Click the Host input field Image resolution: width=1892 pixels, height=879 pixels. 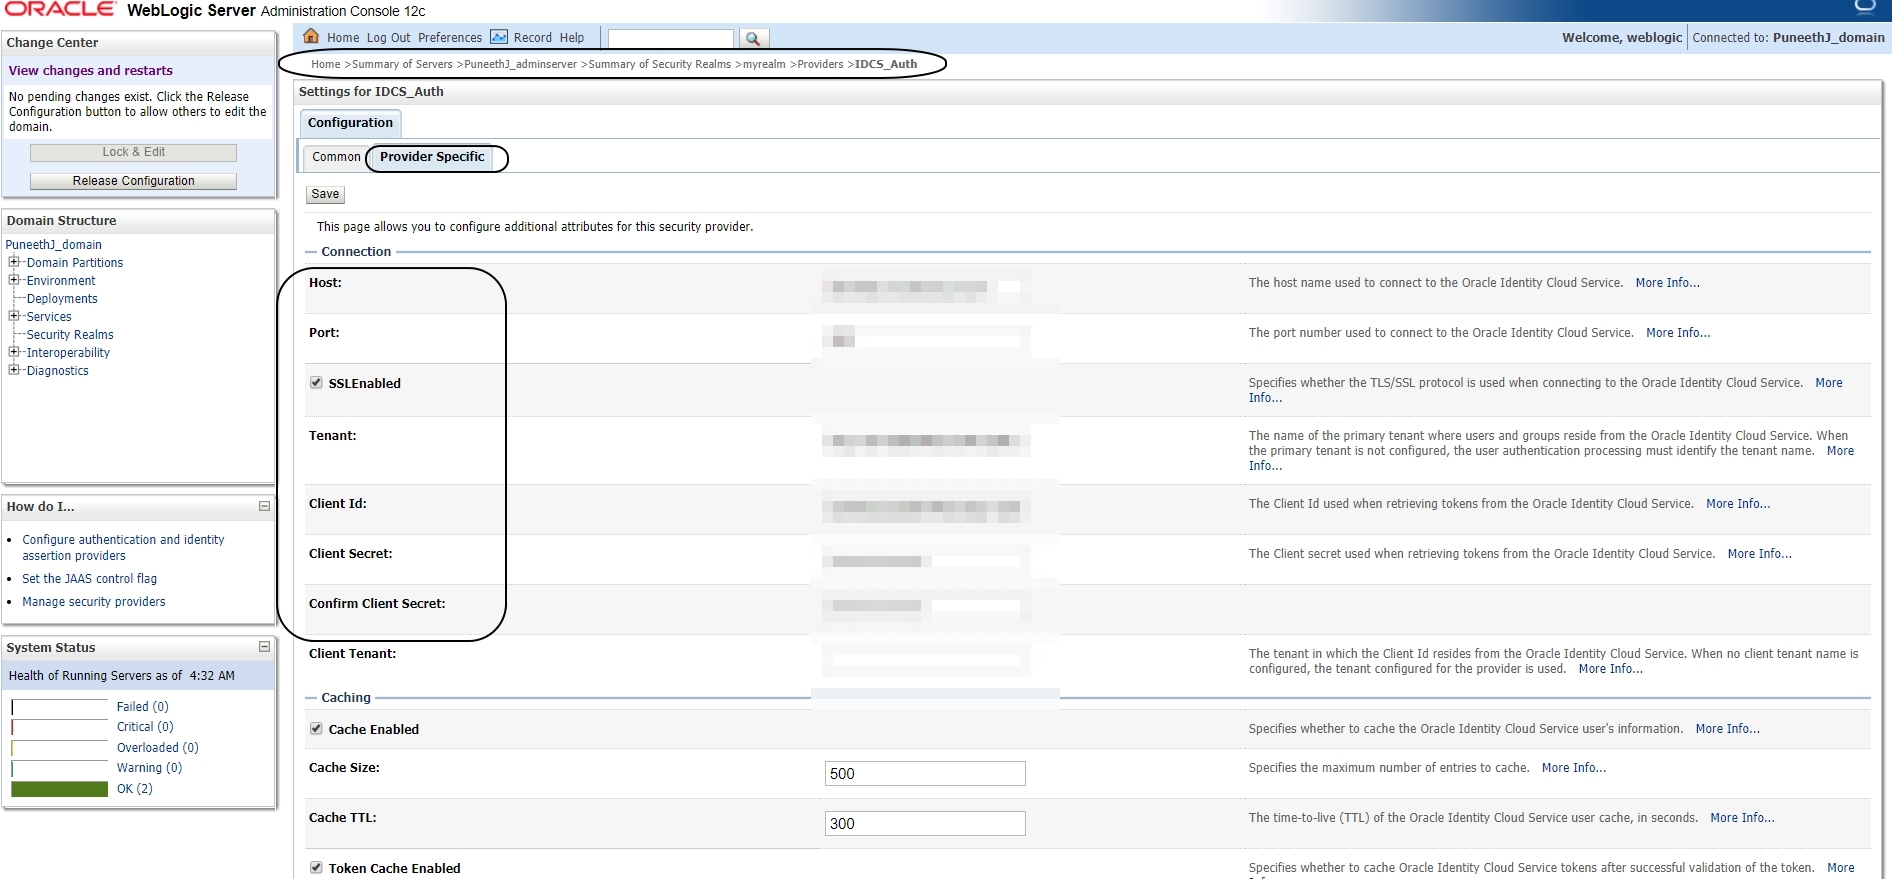925,287
